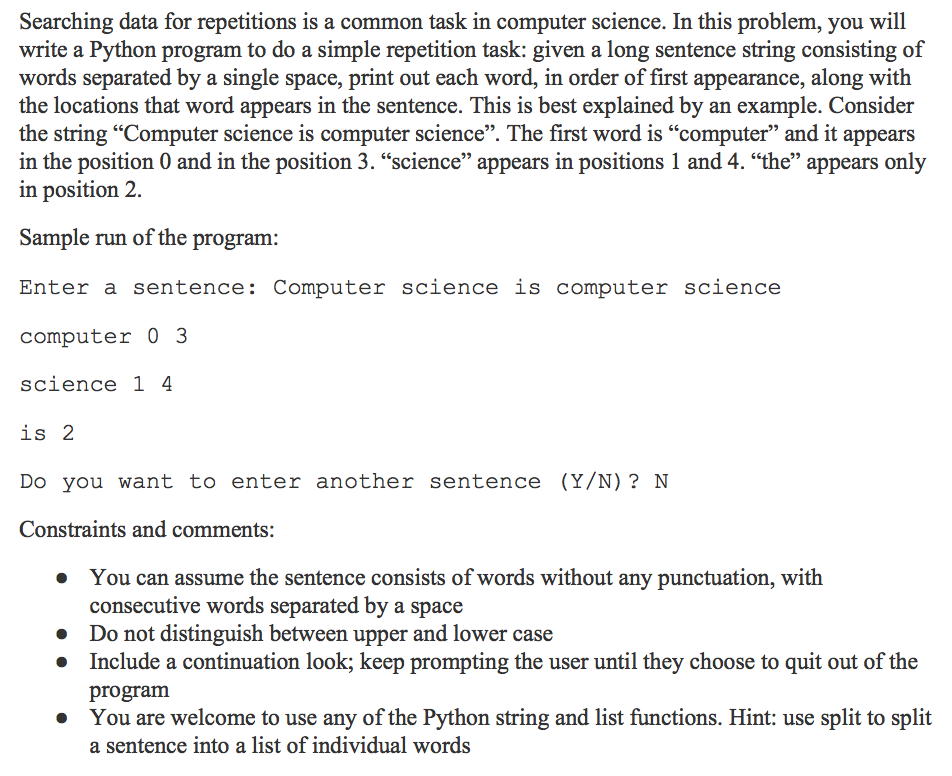Image resolution: width=952 pixels, height=776 pixels.
Task: Click the bullet 'Do not distinguish between upper and lower case'
Action: point(321,633)
